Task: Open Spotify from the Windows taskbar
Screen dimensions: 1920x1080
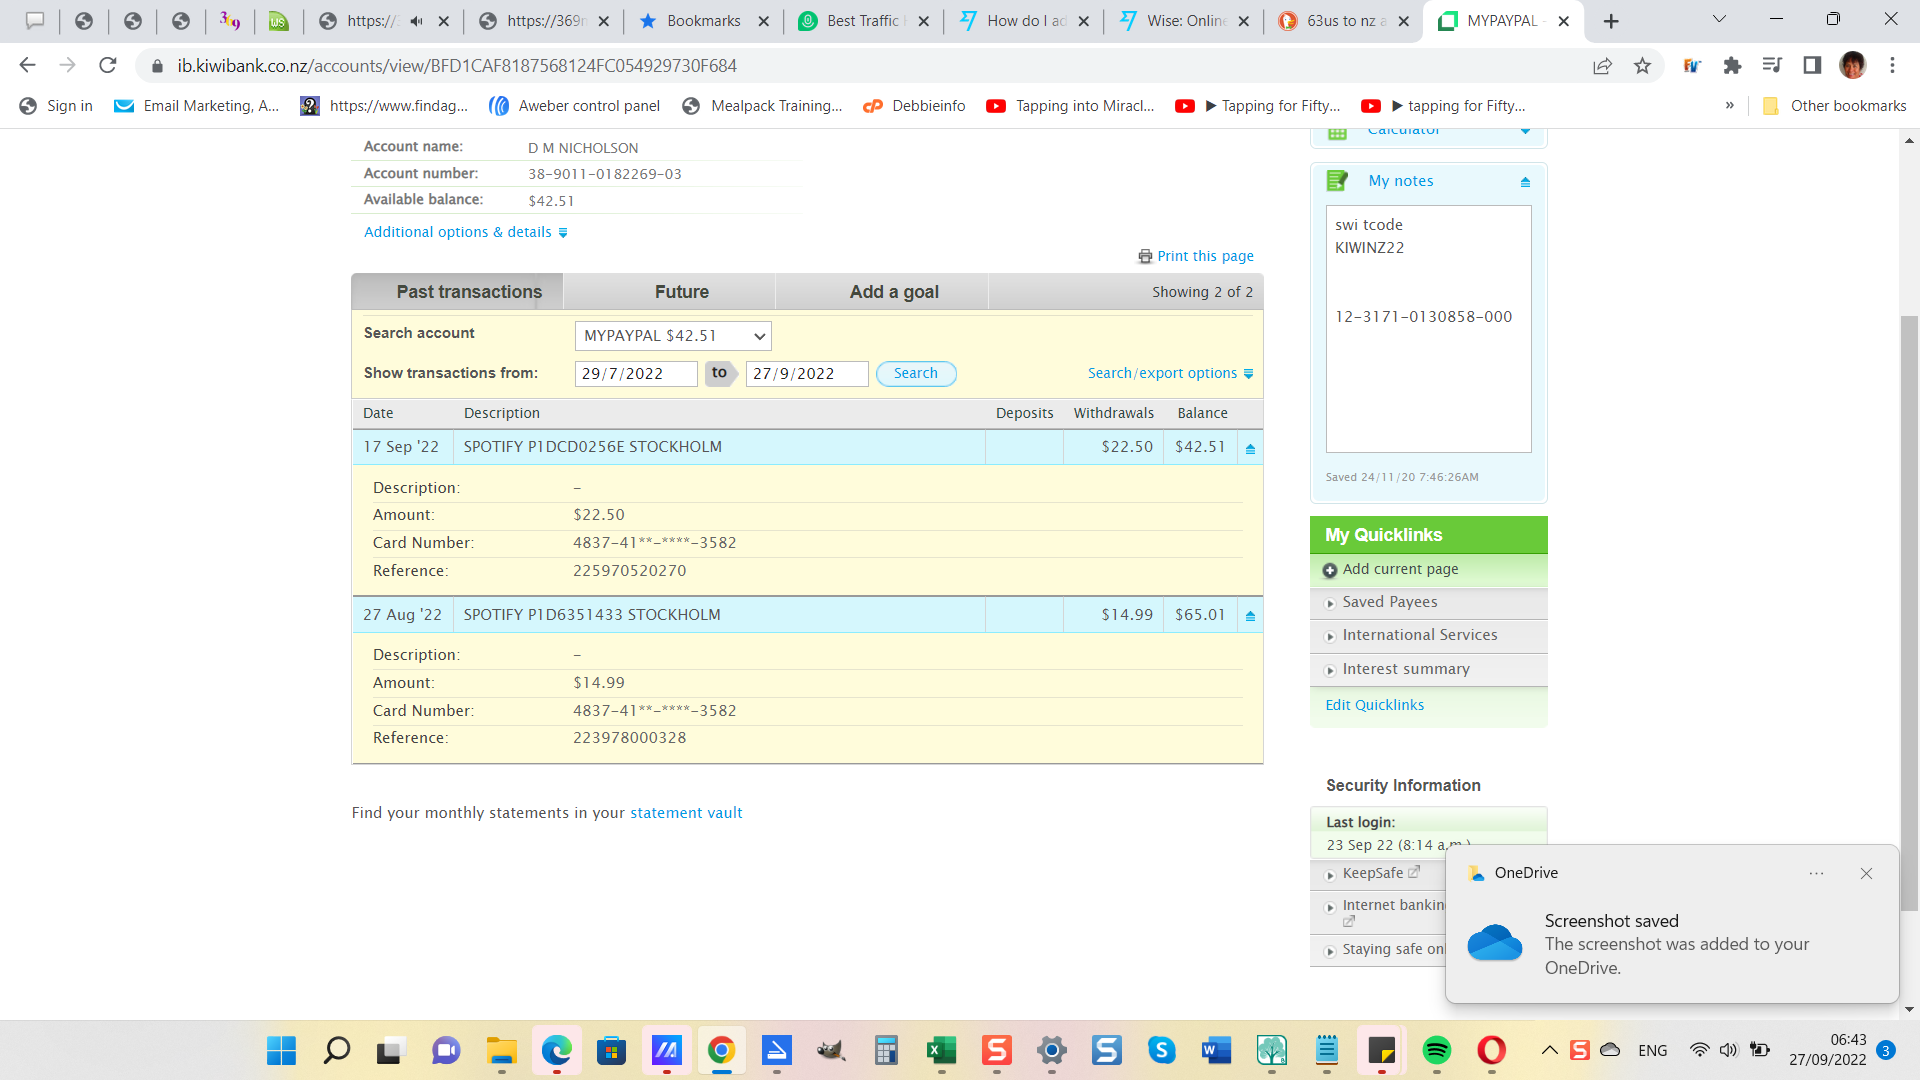Action: point(1436,1050)
